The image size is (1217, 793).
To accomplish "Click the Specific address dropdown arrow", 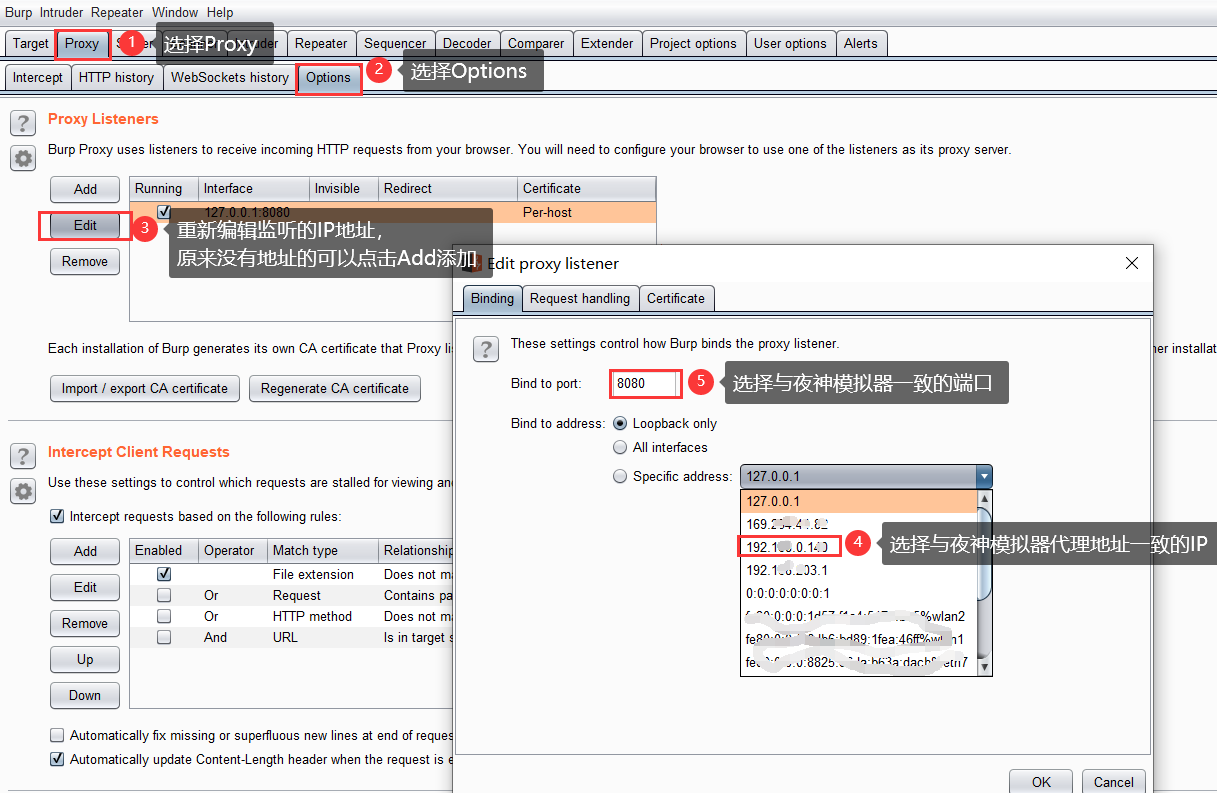I will (984, 477).
